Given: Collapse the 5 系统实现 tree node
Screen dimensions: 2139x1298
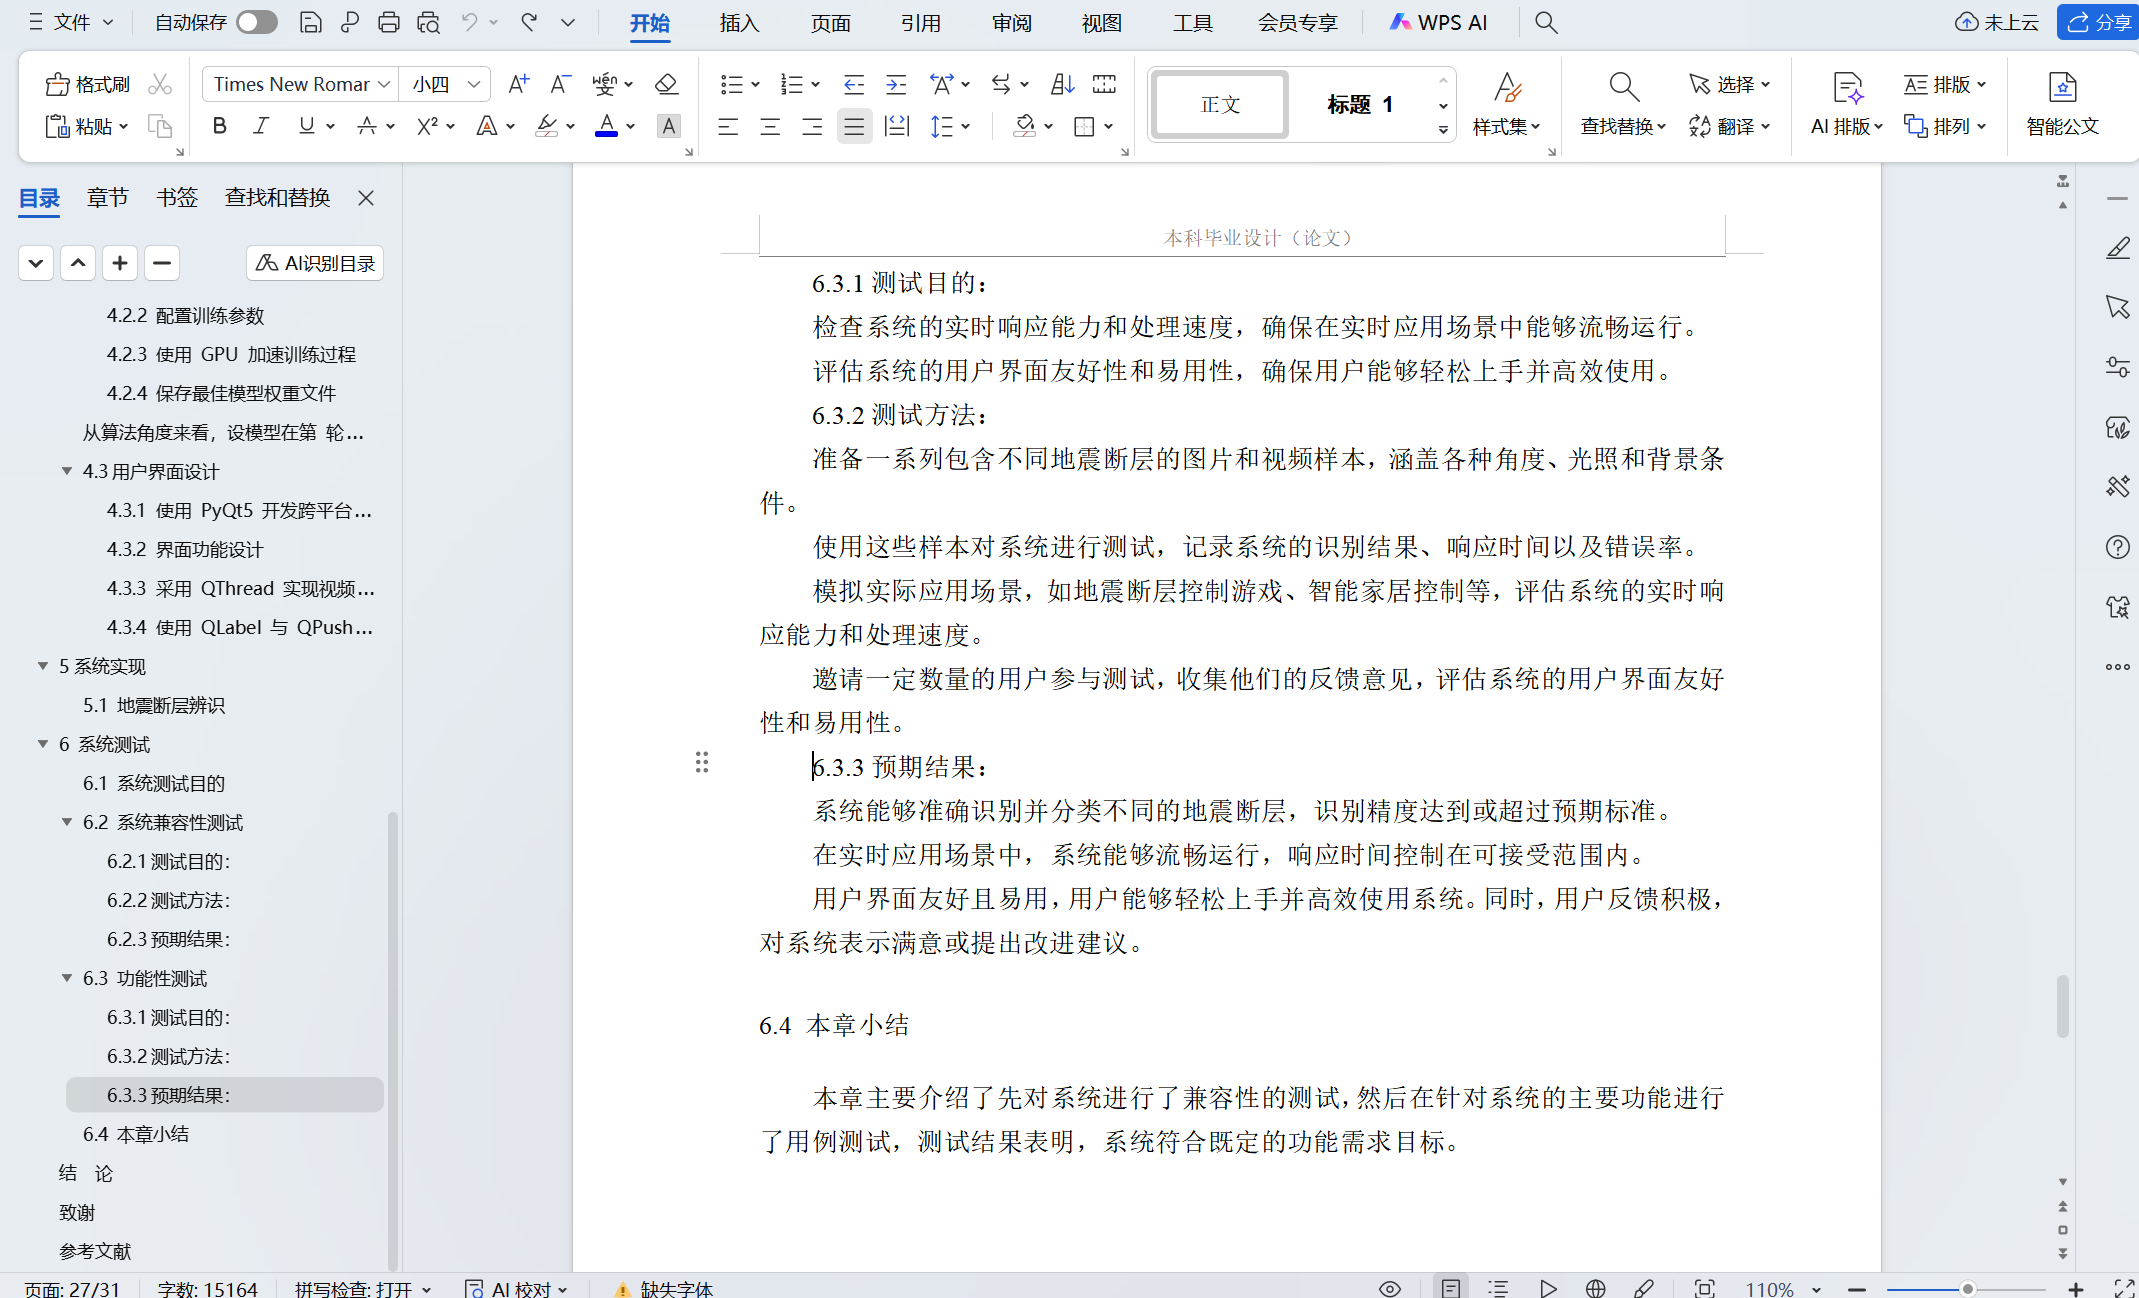Looking at the screenshot, I should [43, 666].
